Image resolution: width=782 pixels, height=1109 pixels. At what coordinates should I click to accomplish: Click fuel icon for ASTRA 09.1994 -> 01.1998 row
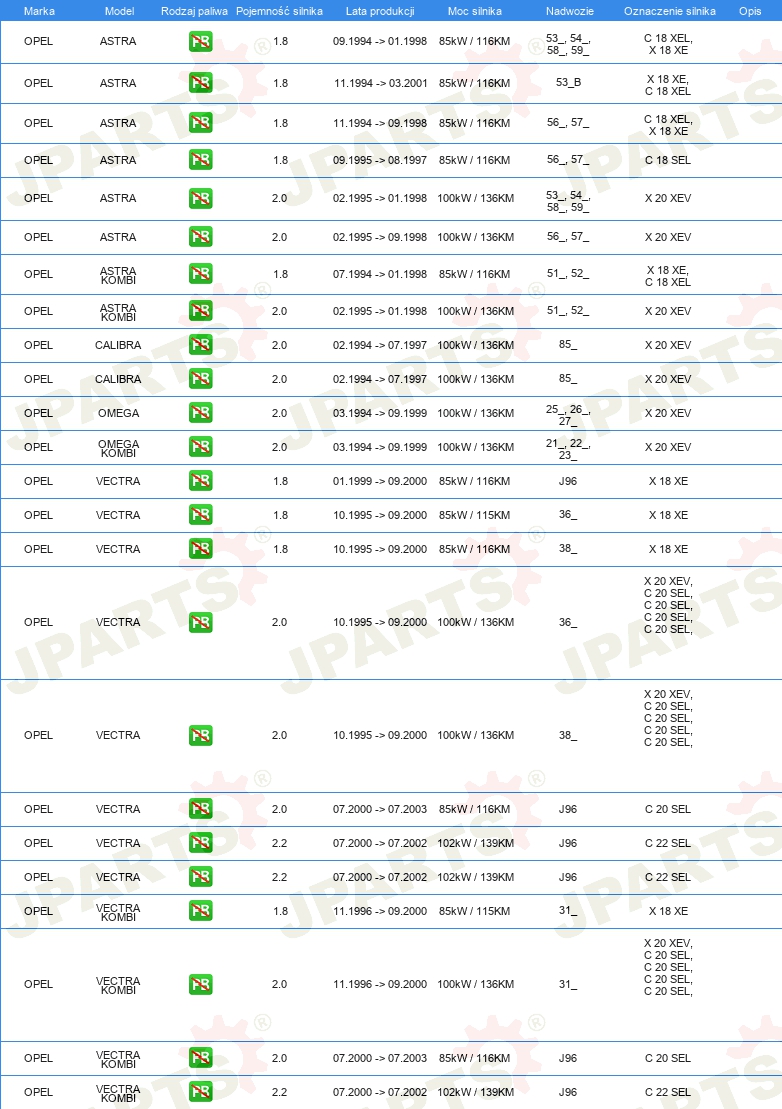click(x=201, y=42)
